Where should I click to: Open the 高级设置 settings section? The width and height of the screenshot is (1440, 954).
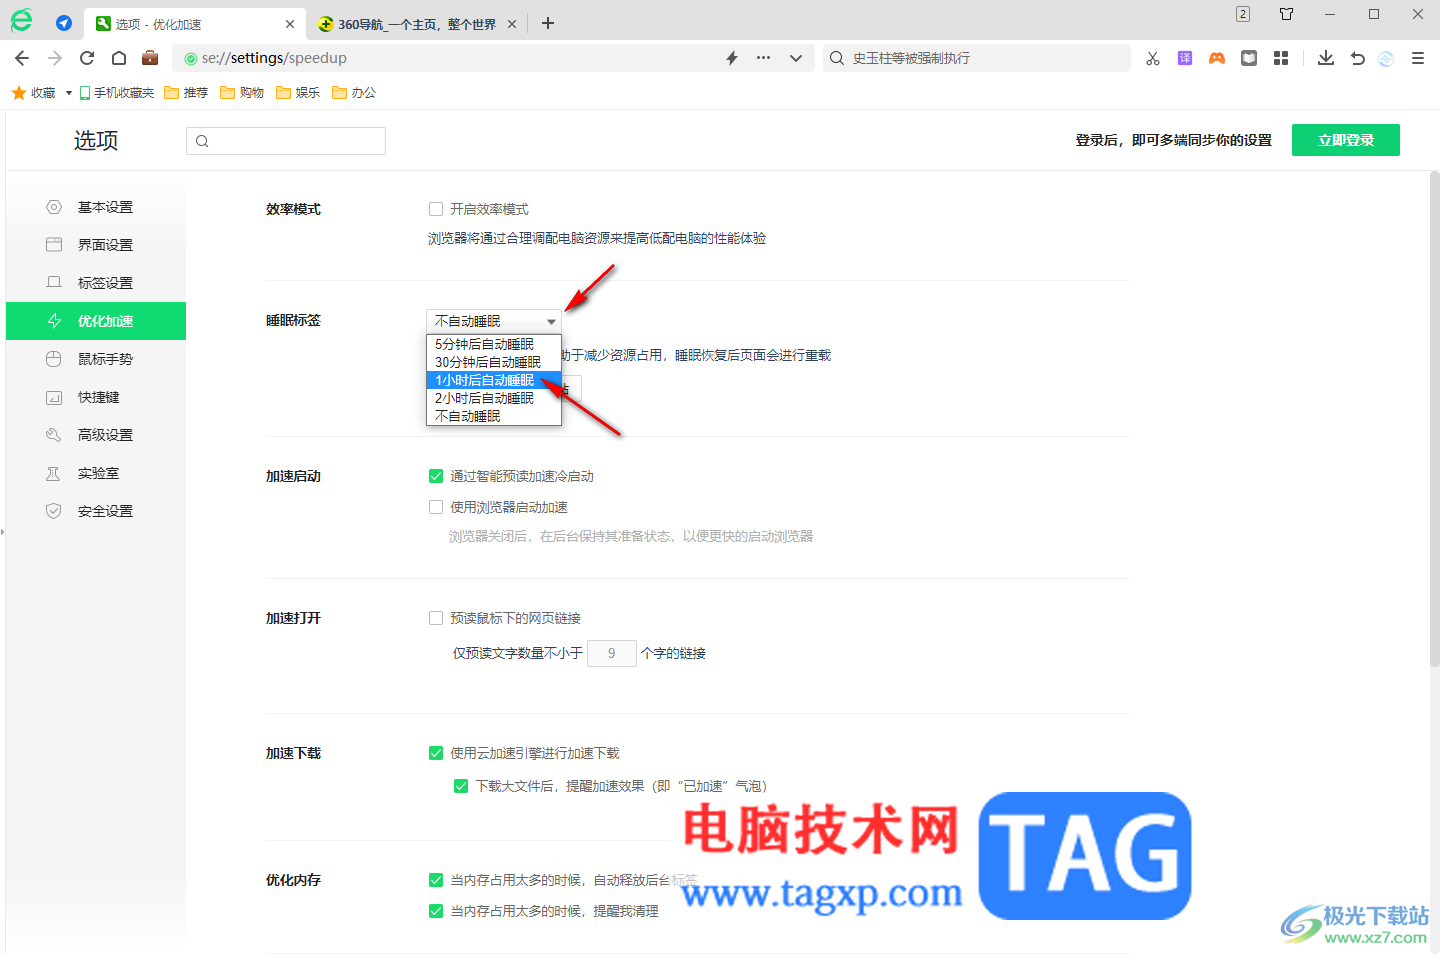(x=106, y=434)
